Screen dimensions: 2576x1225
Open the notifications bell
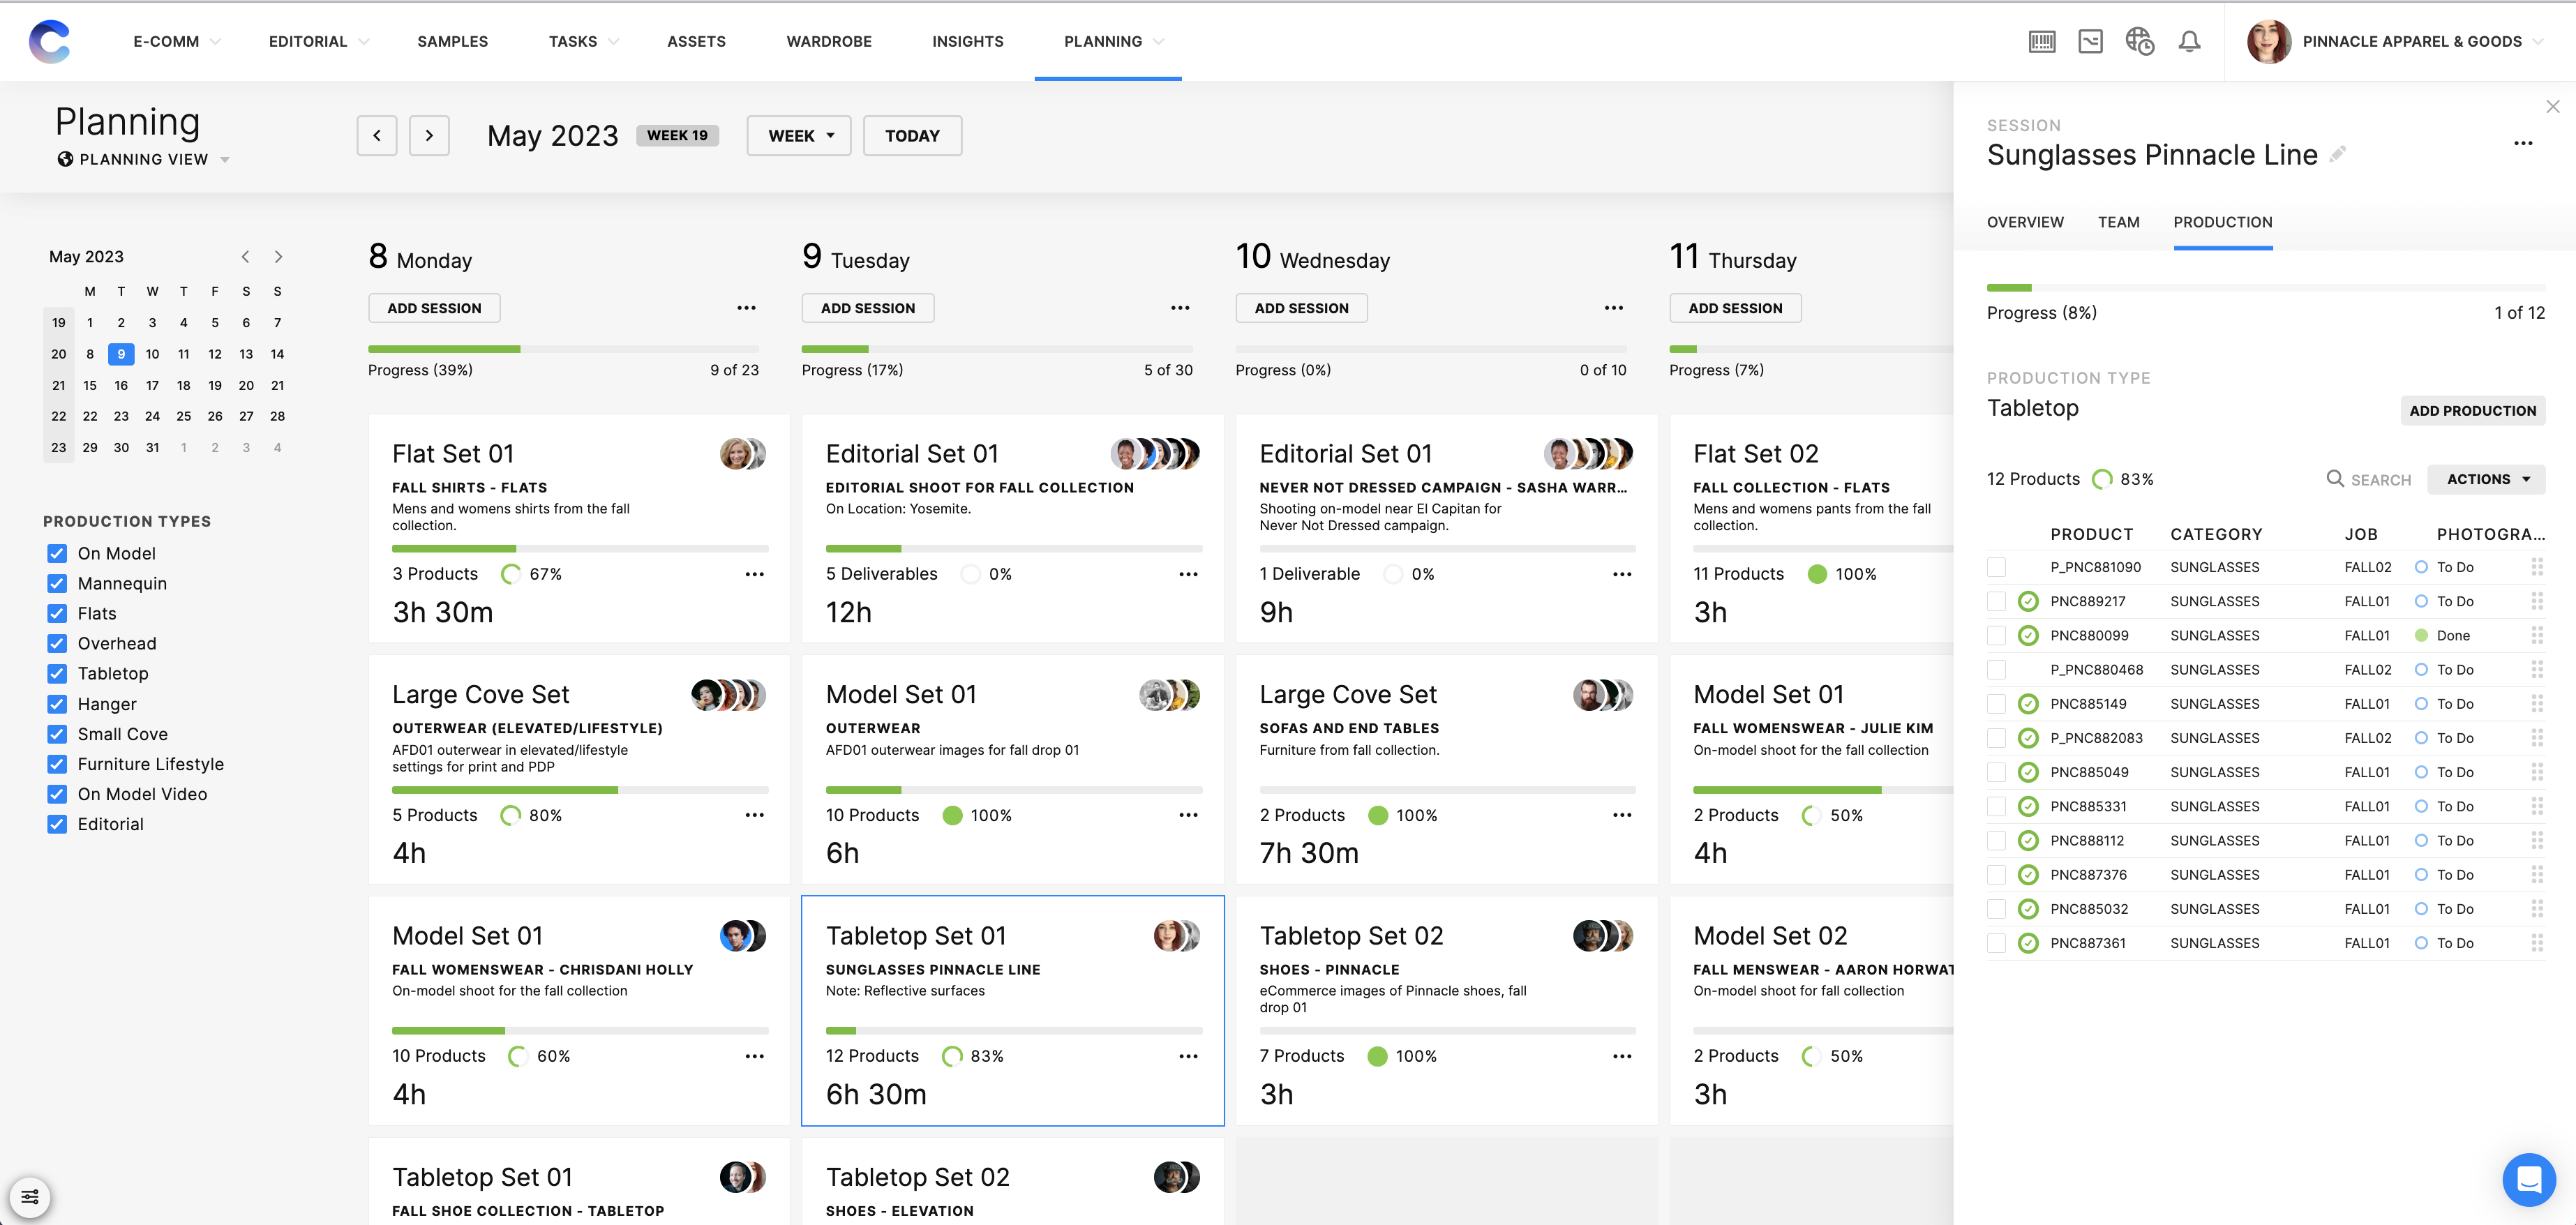tap(2189, 41)
